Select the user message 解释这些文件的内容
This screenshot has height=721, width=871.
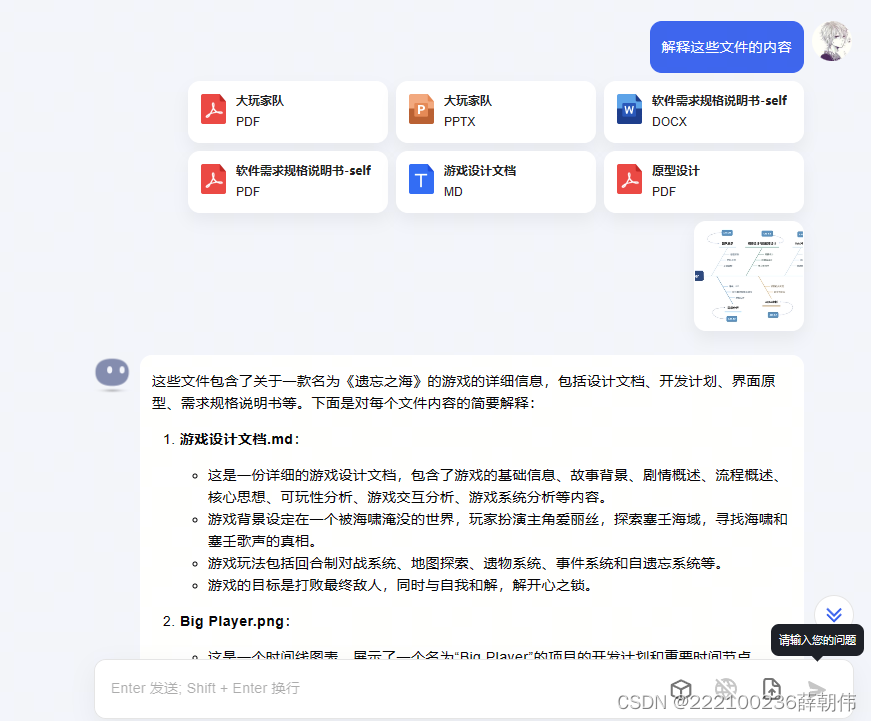726,47
